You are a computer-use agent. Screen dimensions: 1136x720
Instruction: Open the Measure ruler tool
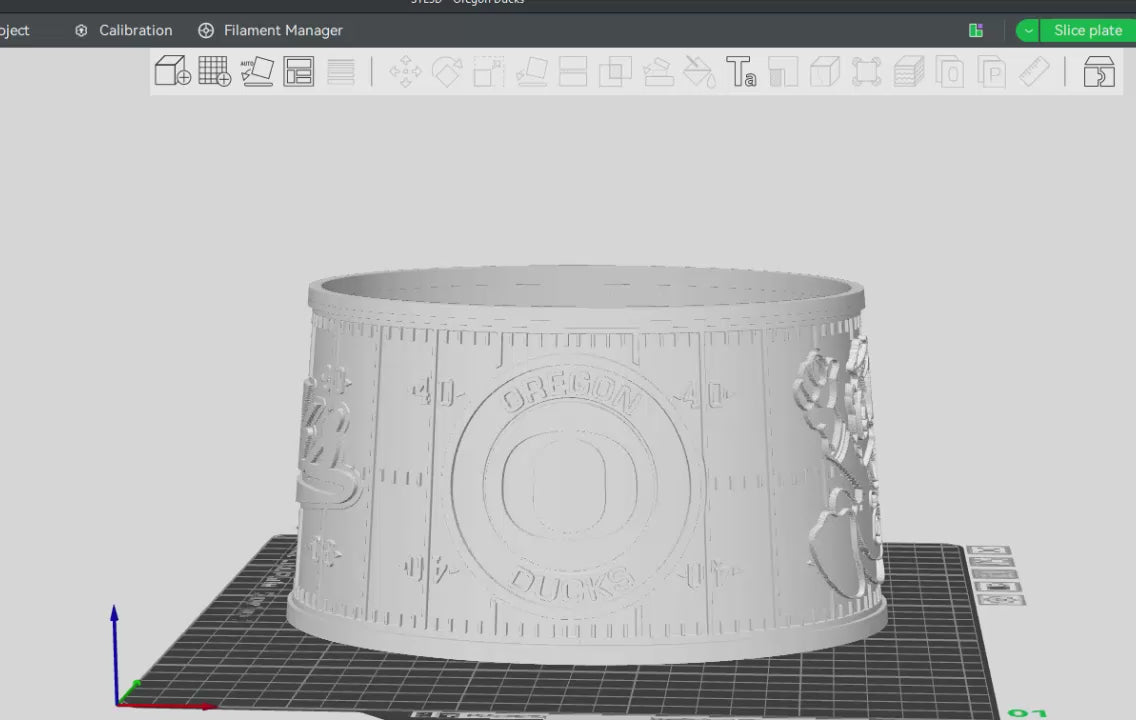click(1034, 72)
